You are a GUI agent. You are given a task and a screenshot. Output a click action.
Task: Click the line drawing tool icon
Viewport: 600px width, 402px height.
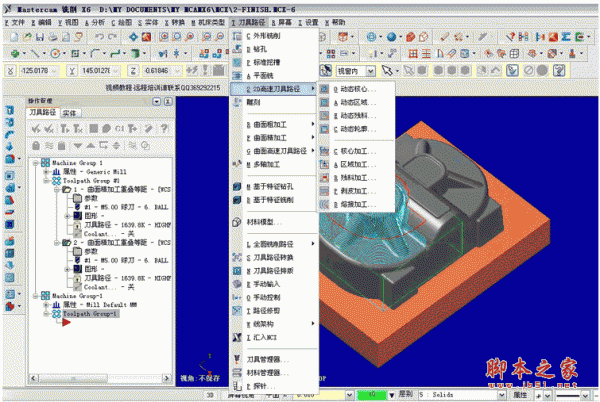click(x=35, y=54)
